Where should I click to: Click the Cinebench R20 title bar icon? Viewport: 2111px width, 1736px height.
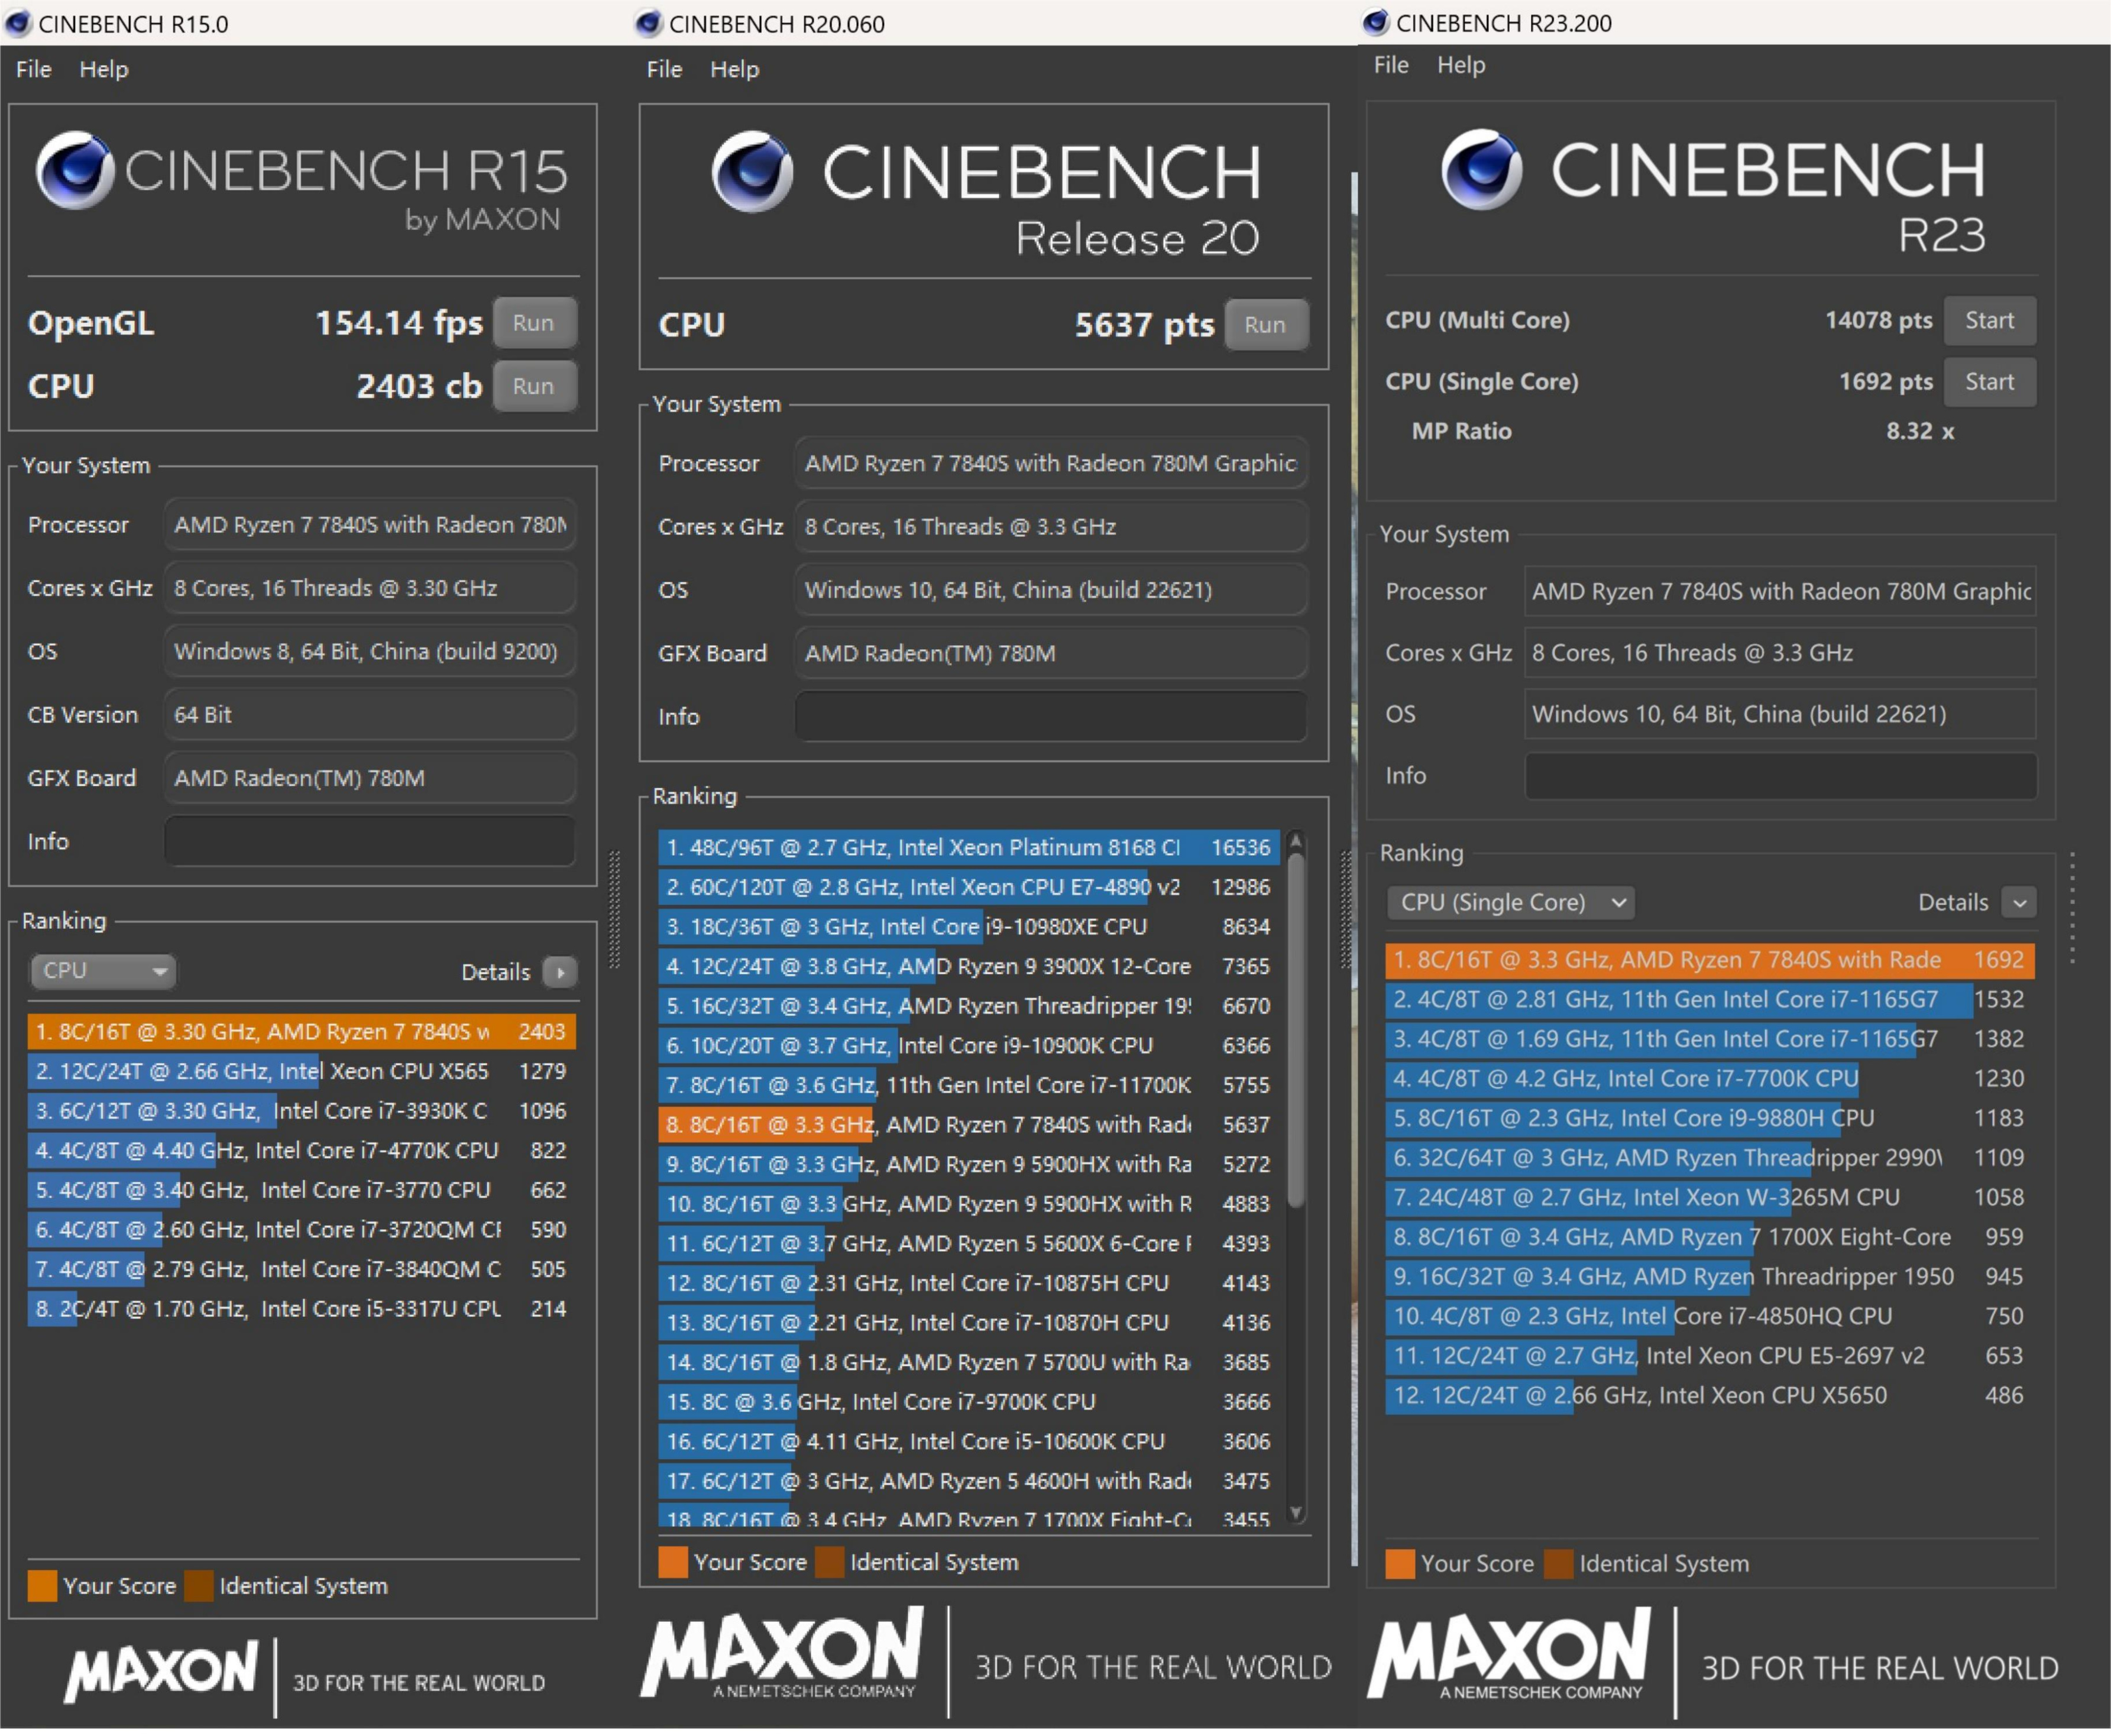point(648,23)
